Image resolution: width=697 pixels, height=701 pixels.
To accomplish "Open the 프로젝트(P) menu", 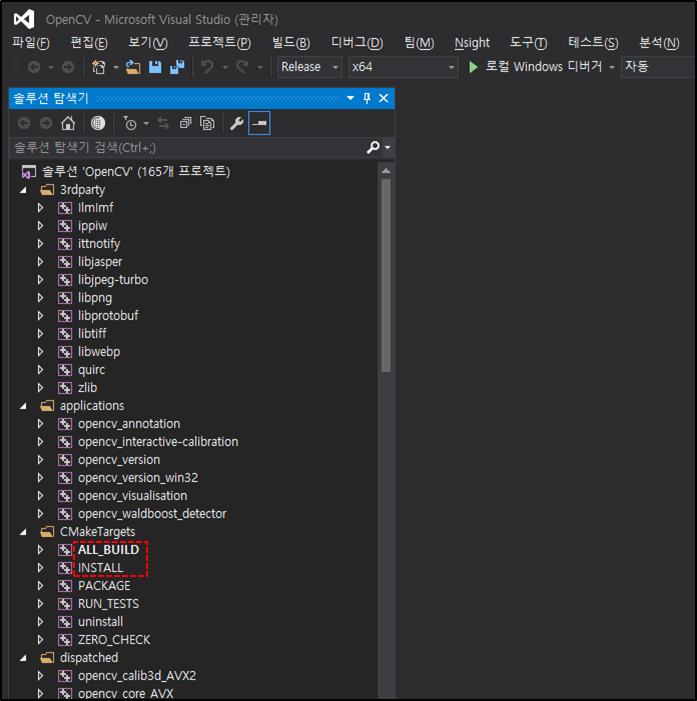I will [220, 43].
